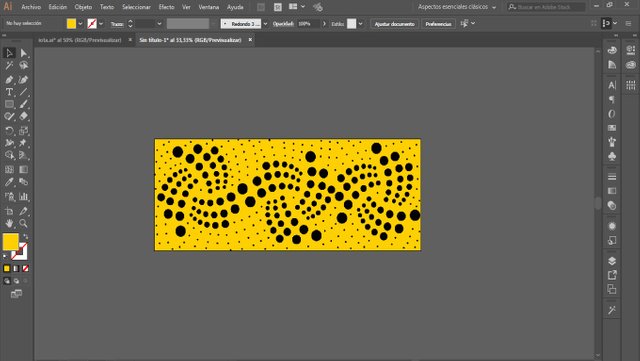Activate the Color fill mode button
The height and width of the screenshot is (361, 640).
tap(7, 268)
